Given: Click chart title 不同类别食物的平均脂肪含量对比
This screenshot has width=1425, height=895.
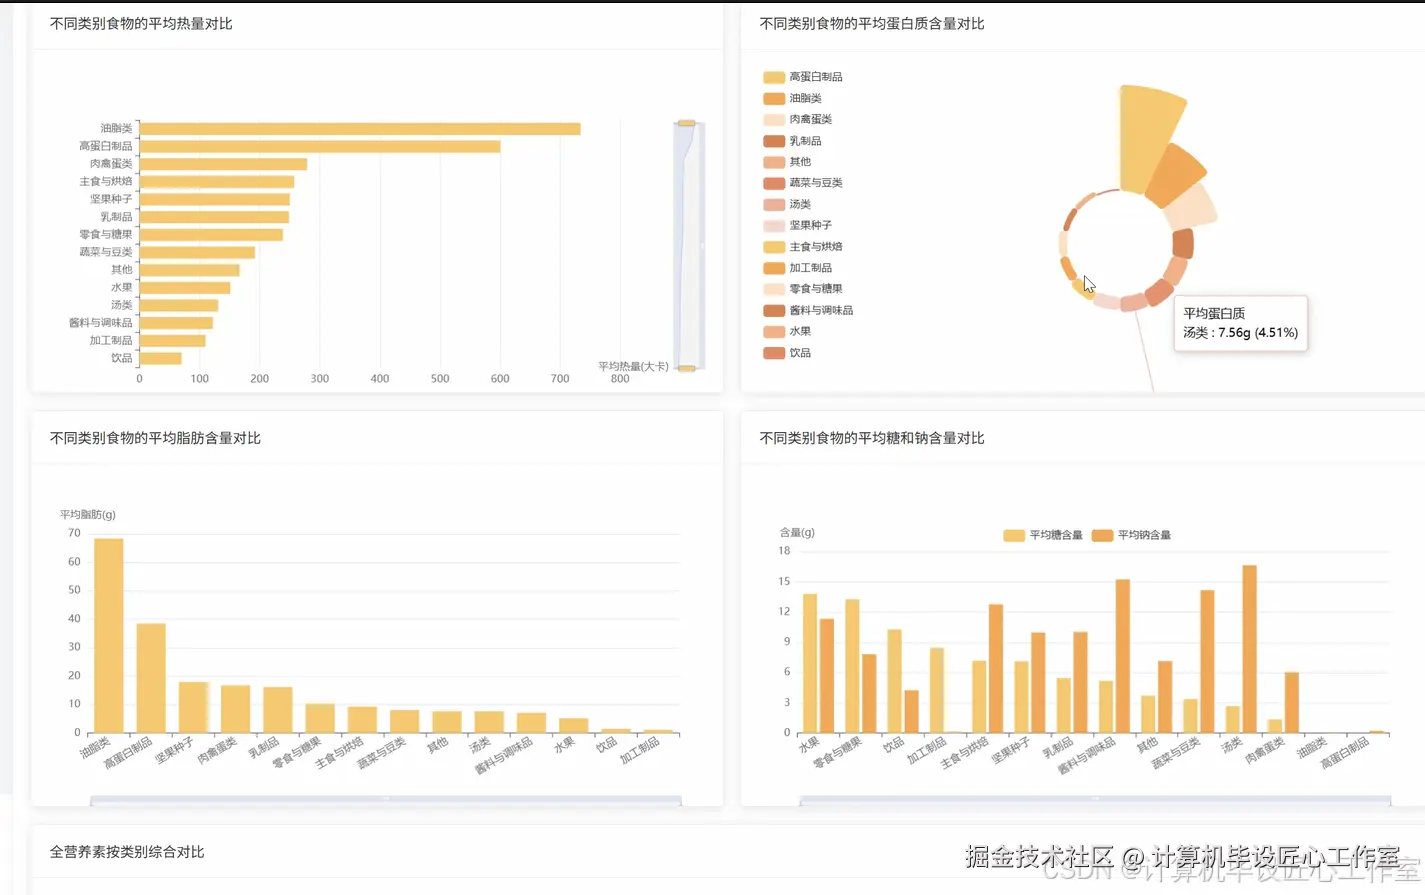Looking at the screenshot, I should (x=155, y=438).
